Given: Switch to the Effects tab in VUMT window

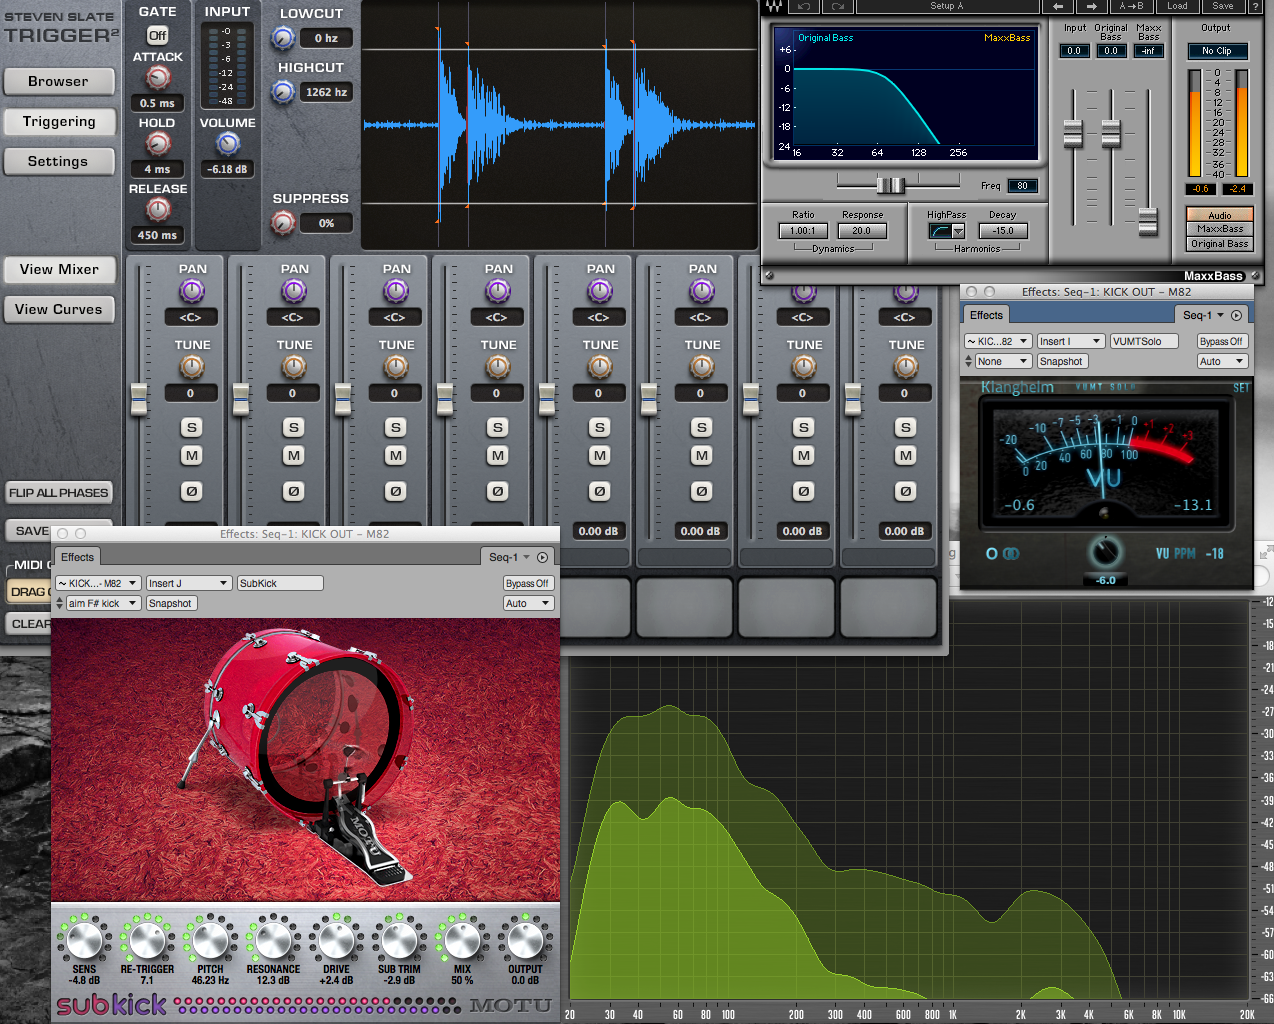Looking at the screenshot, I should coord(986,315).
